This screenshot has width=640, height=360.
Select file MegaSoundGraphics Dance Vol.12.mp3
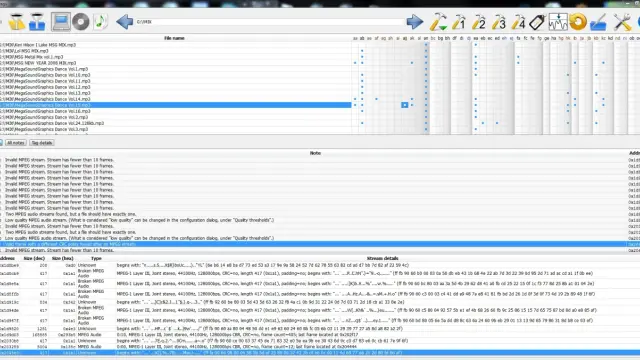point(176,87)
